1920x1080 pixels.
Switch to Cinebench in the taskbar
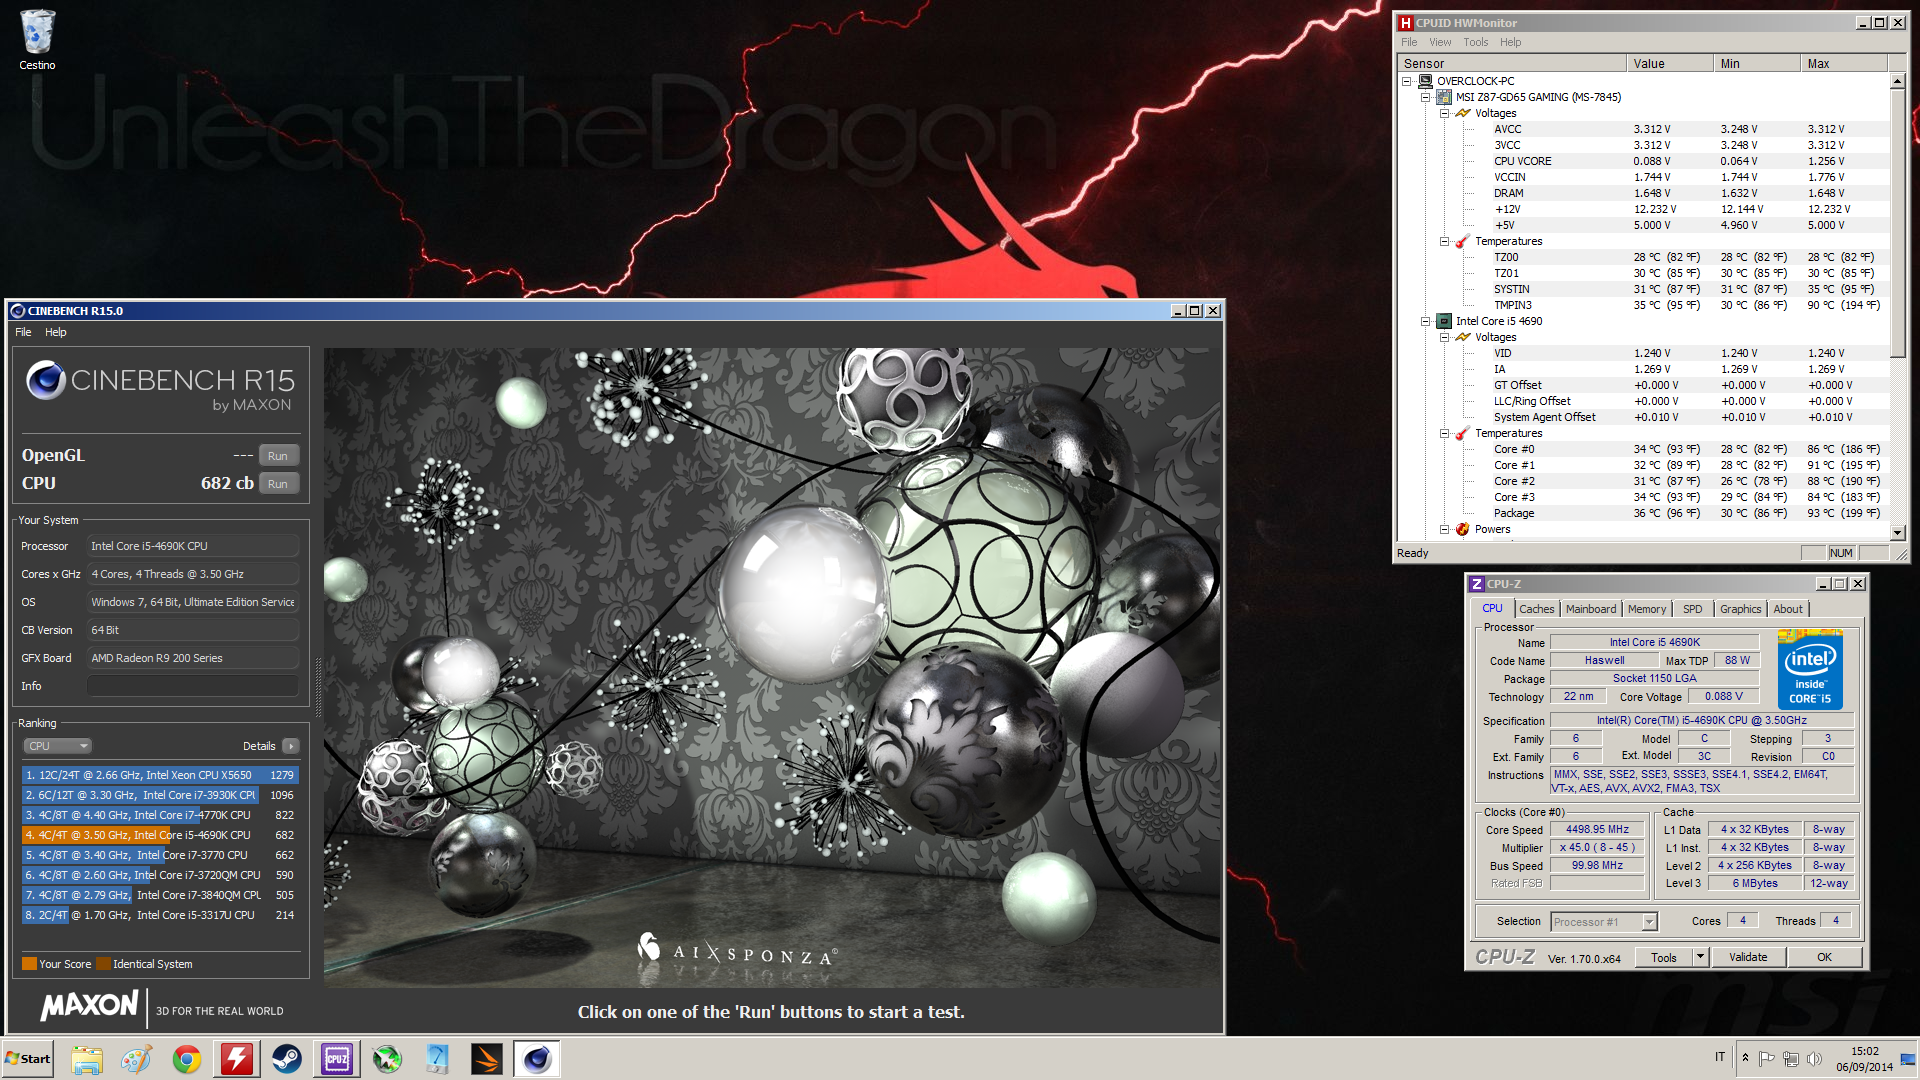pyautogui.click(x=537, y=1059)
